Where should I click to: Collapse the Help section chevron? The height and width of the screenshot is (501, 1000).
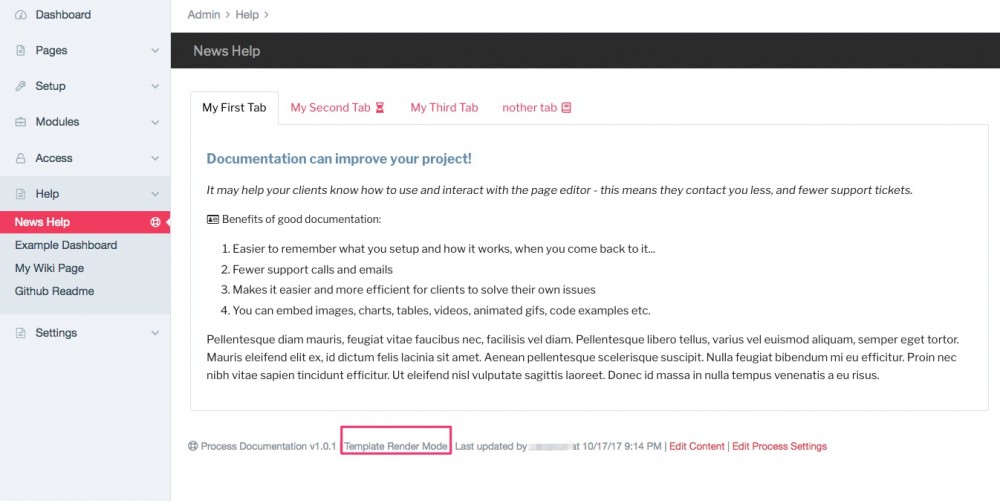click(155, 194)
